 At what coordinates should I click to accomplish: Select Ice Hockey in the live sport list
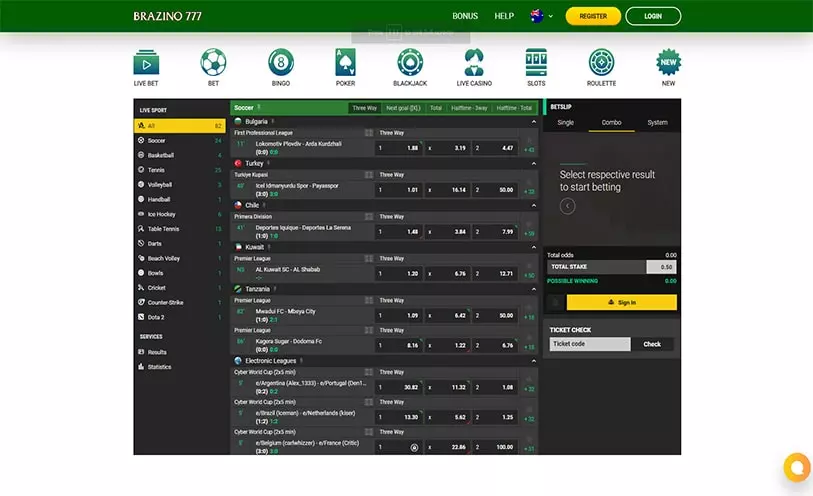click(179, 214)
